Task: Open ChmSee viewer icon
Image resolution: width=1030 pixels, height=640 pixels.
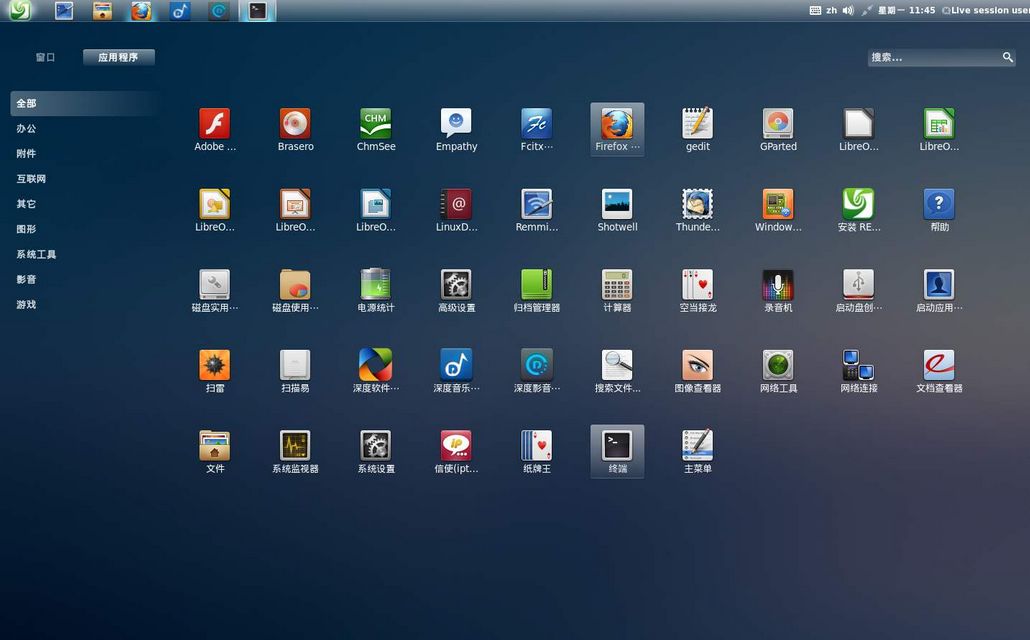Action: 375,124
